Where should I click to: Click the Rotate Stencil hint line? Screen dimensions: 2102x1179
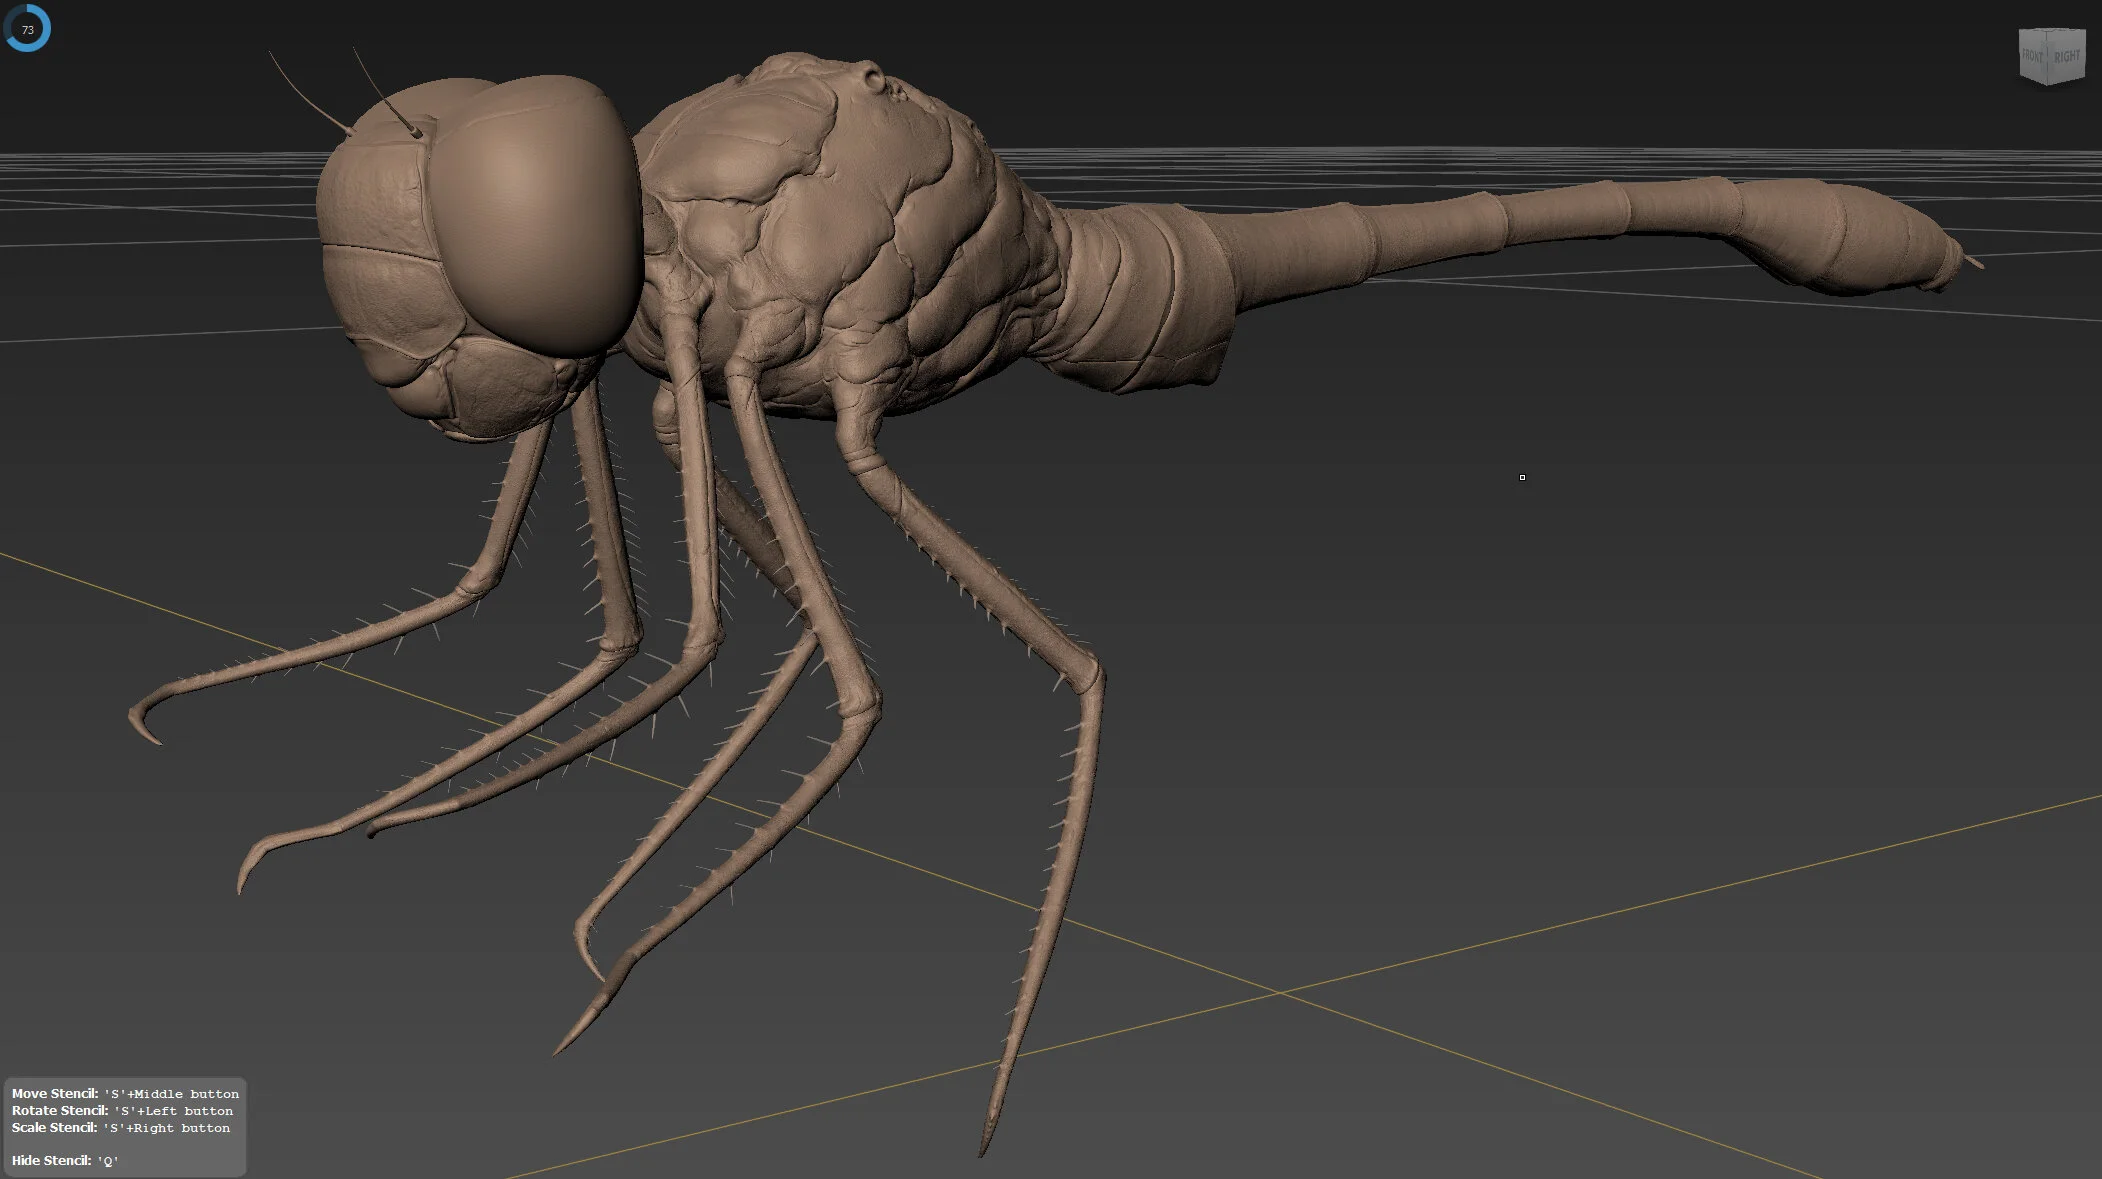[x=122, y=1111]
